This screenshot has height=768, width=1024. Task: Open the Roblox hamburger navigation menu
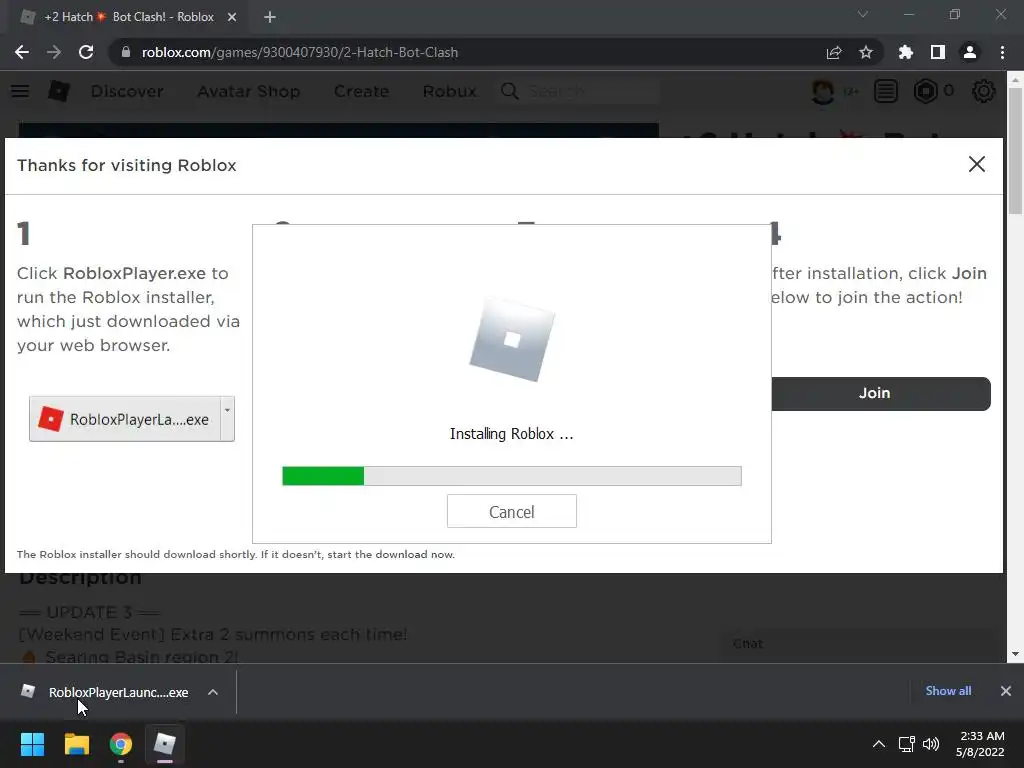point(20,91)
